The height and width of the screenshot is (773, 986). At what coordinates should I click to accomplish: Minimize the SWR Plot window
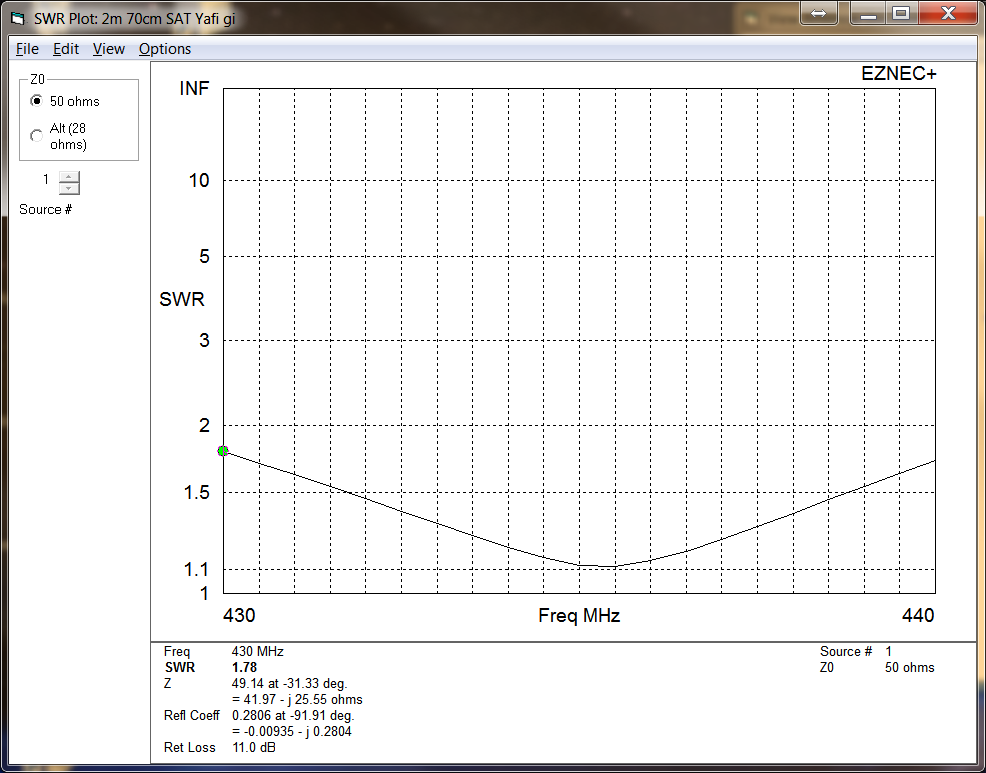[870, 14]
